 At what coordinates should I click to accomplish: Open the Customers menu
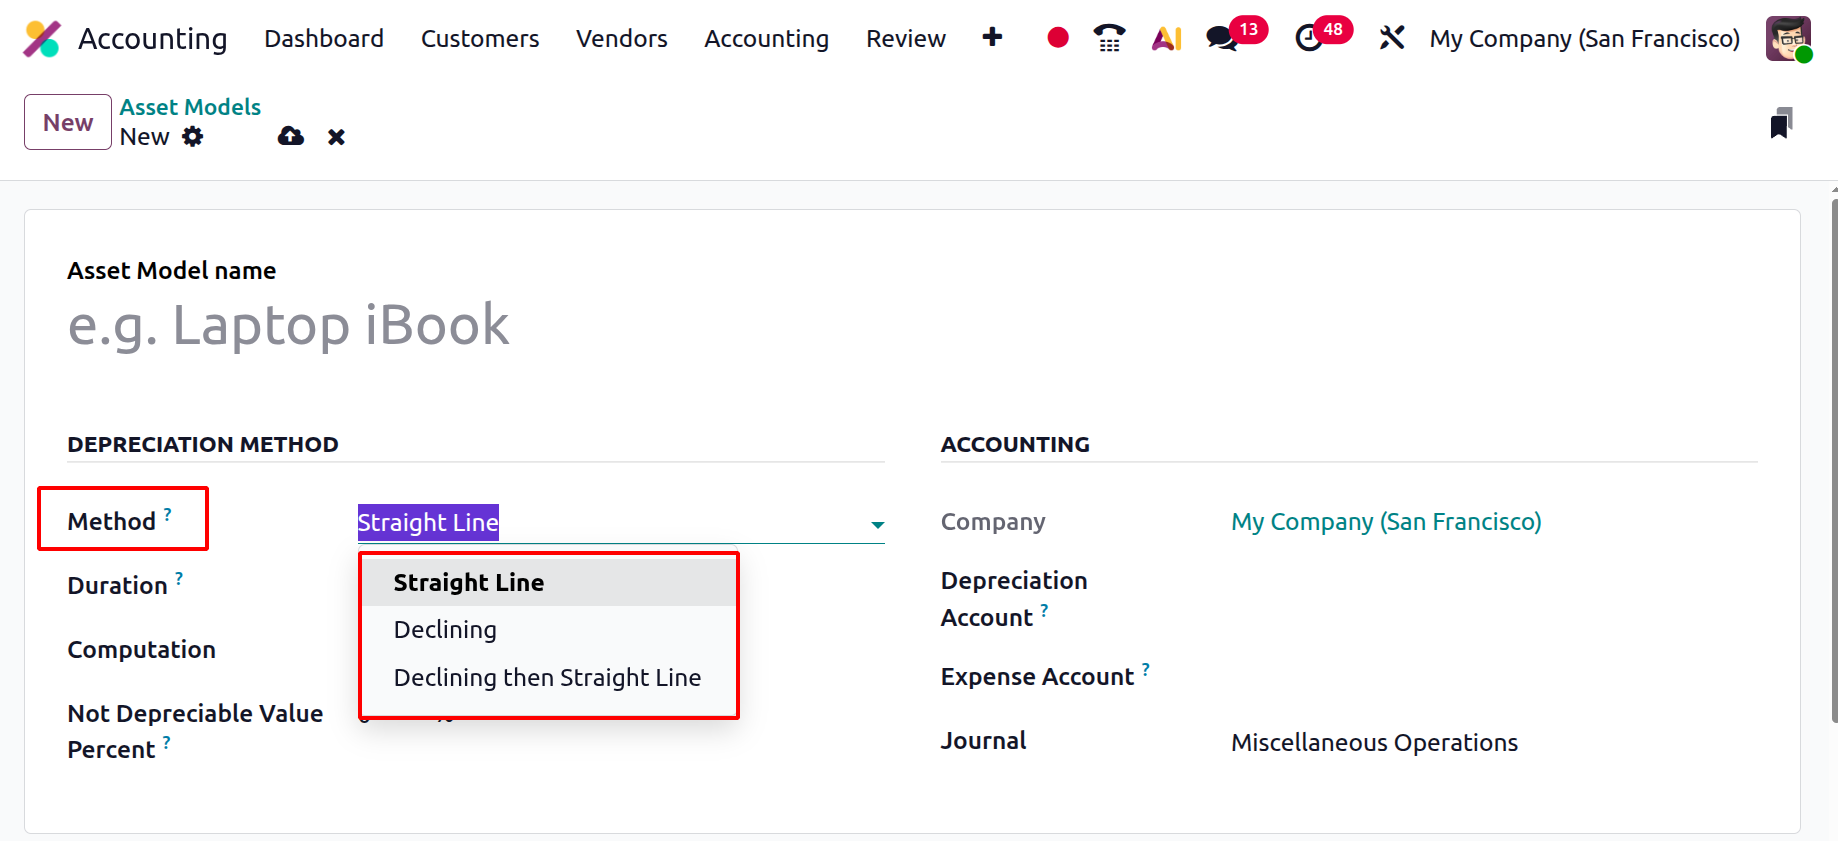[480, 39]
